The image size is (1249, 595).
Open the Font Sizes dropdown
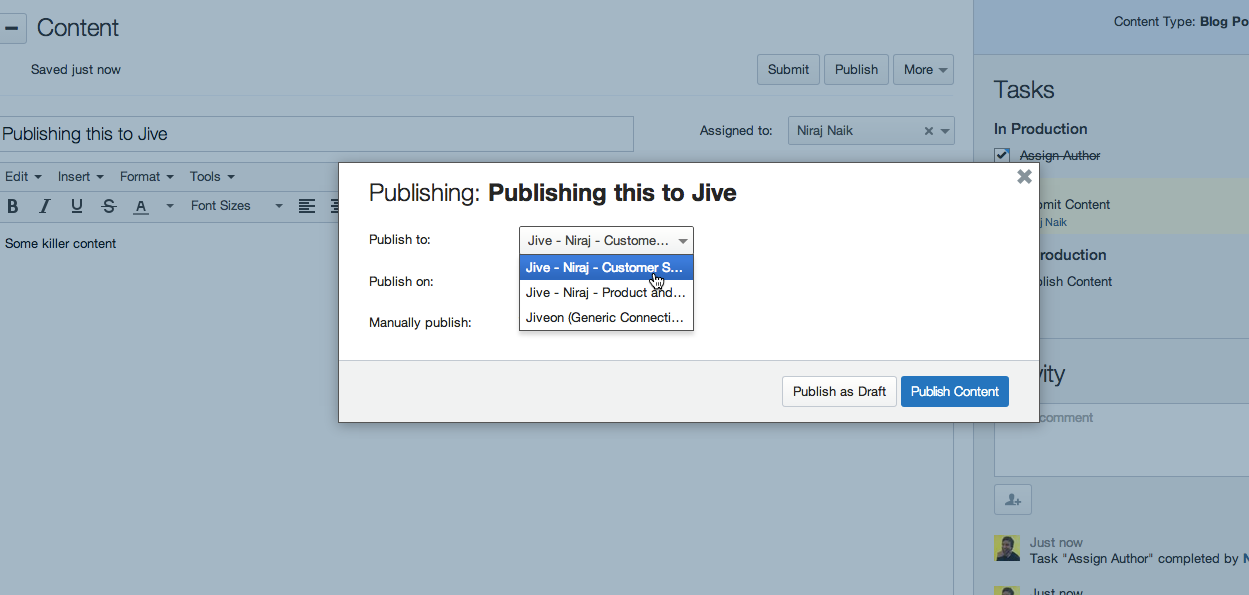(236, 206)
